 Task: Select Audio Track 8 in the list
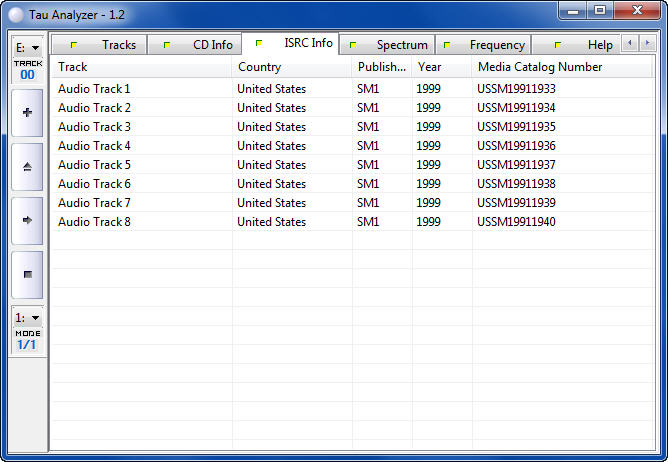[94, 222]
